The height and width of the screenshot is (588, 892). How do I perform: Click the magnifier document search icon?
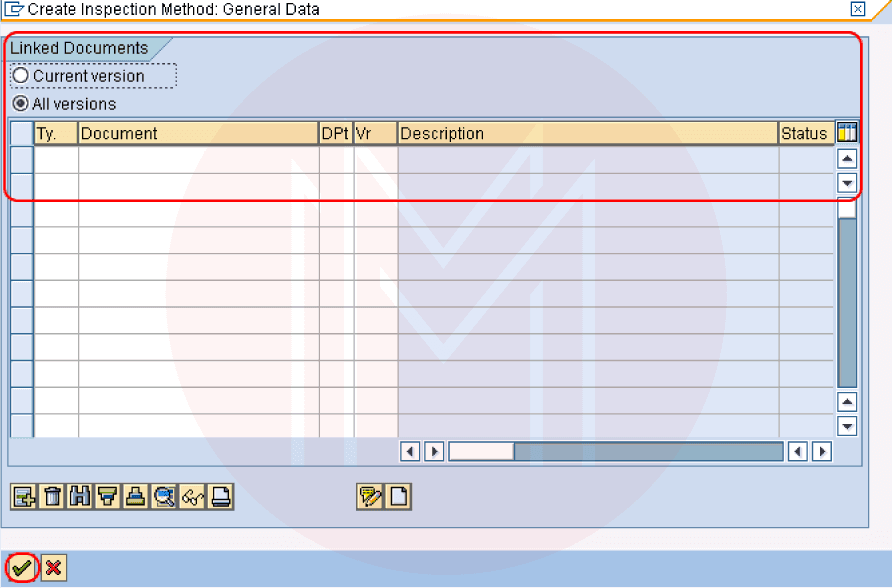(x=164, y=497)
